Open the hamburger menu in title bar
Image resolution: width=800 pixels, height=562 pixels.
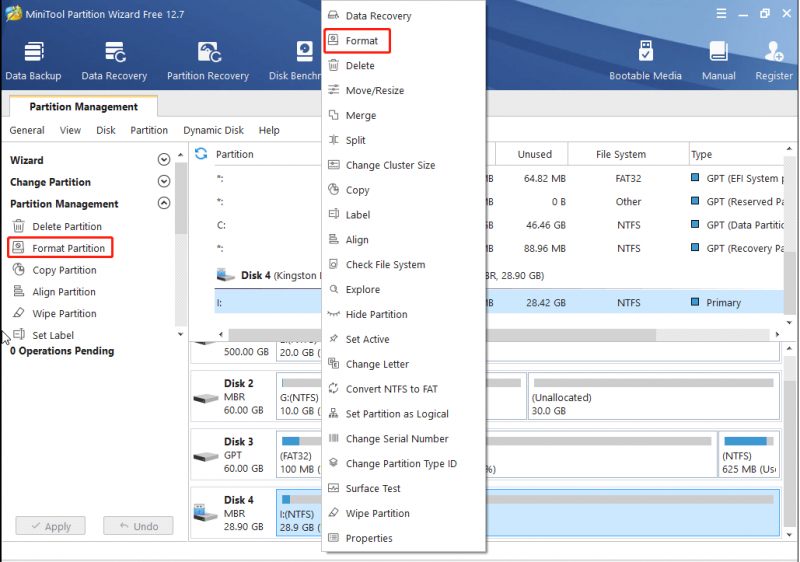coord(721,13)
